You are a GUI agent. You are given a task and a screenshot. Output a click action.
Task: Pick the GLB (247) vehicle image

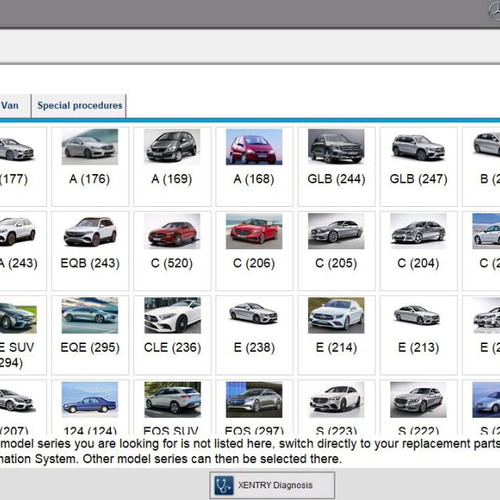(418, 147)
